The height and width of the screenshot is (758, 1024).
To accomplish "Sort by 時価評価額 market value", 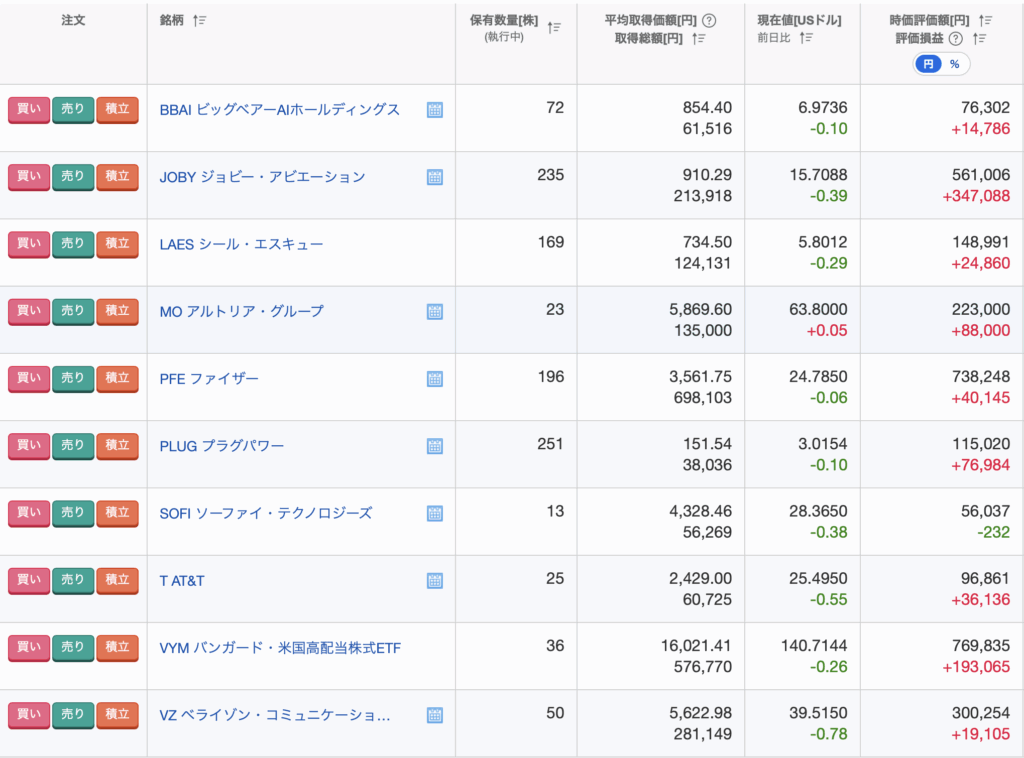I will [x=986, y=20].
